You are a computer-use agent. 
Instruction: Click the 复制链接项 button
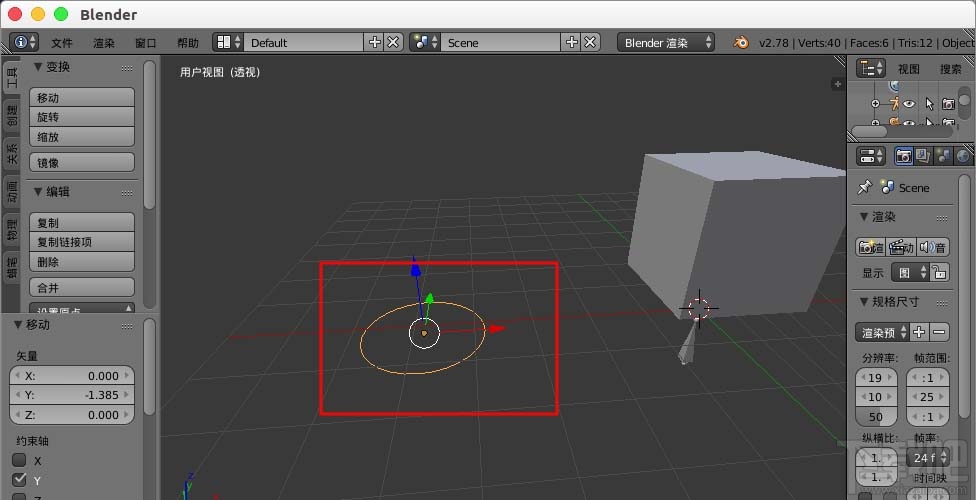point(82,242)
